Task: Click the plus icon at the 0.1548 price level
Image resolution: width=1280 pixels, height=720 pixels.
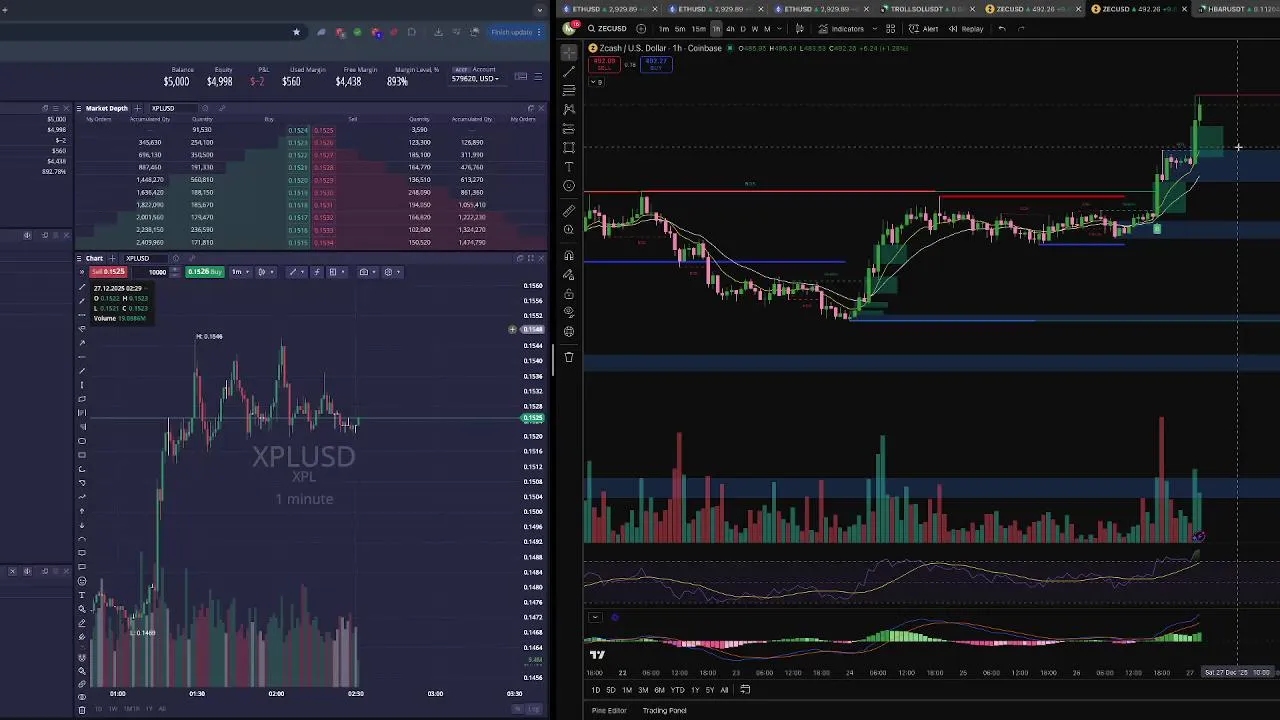Action: point(512,329)
